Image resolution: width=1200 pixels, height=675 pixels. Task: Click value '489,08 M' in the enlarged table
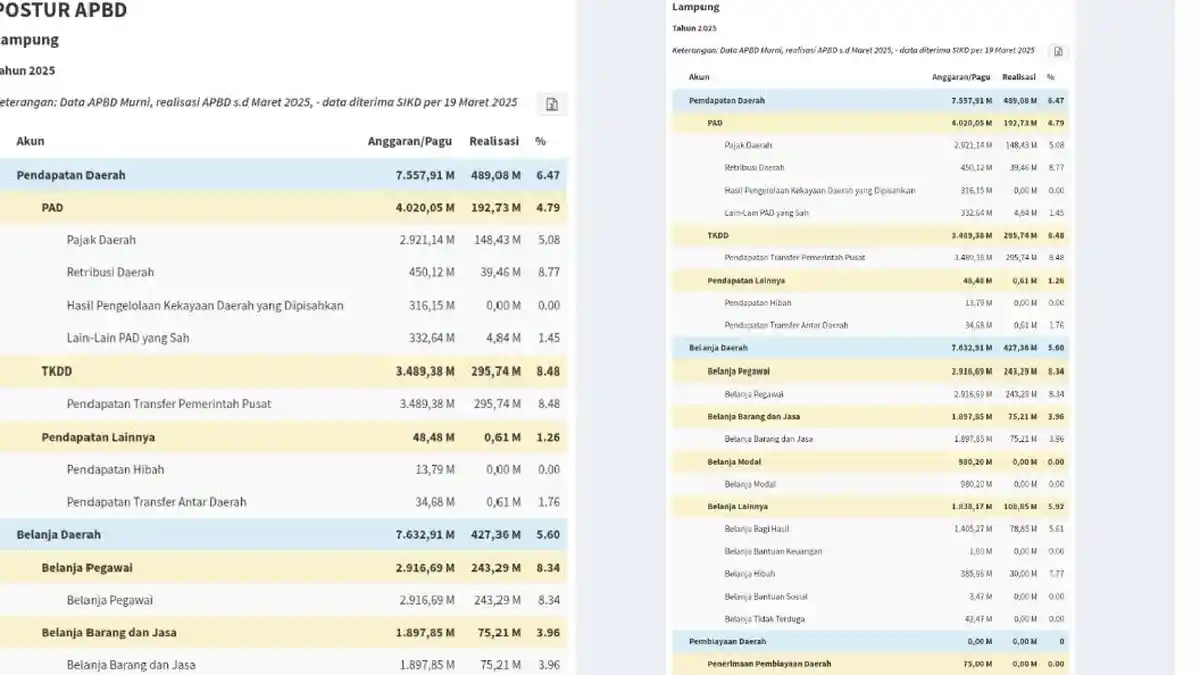496,175
